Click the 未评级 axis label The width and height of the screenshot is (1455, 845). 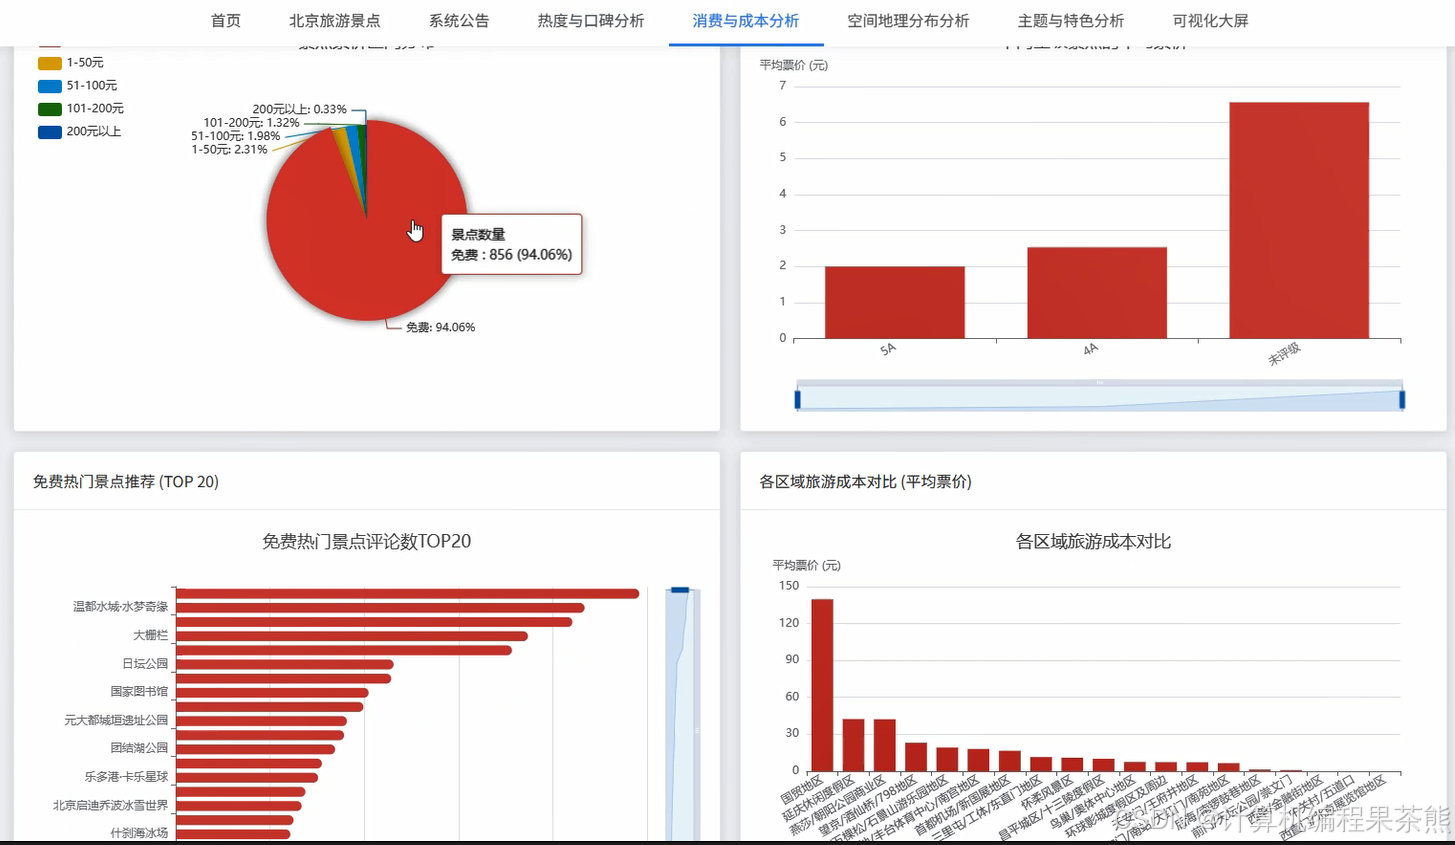[1284, 354]
